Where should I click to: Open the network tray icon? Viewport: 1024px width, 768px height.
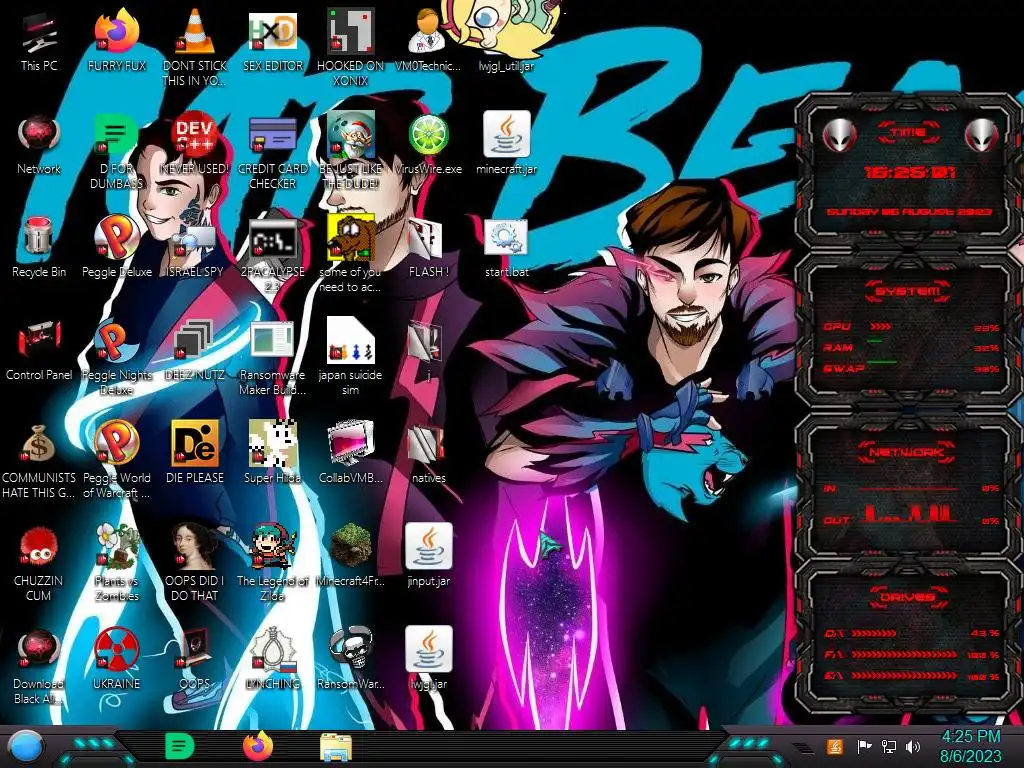888,746
